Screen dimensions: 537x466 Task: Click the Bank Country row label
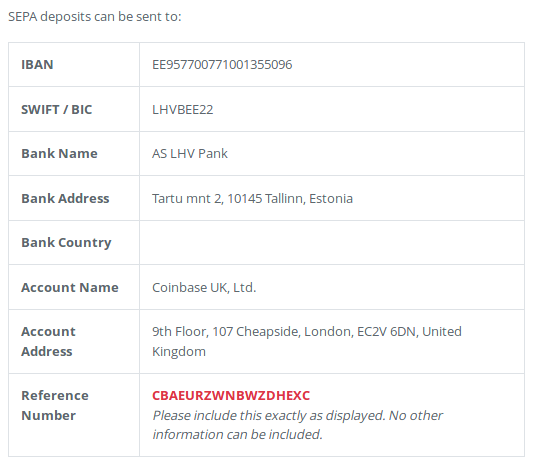pos(66,243)
